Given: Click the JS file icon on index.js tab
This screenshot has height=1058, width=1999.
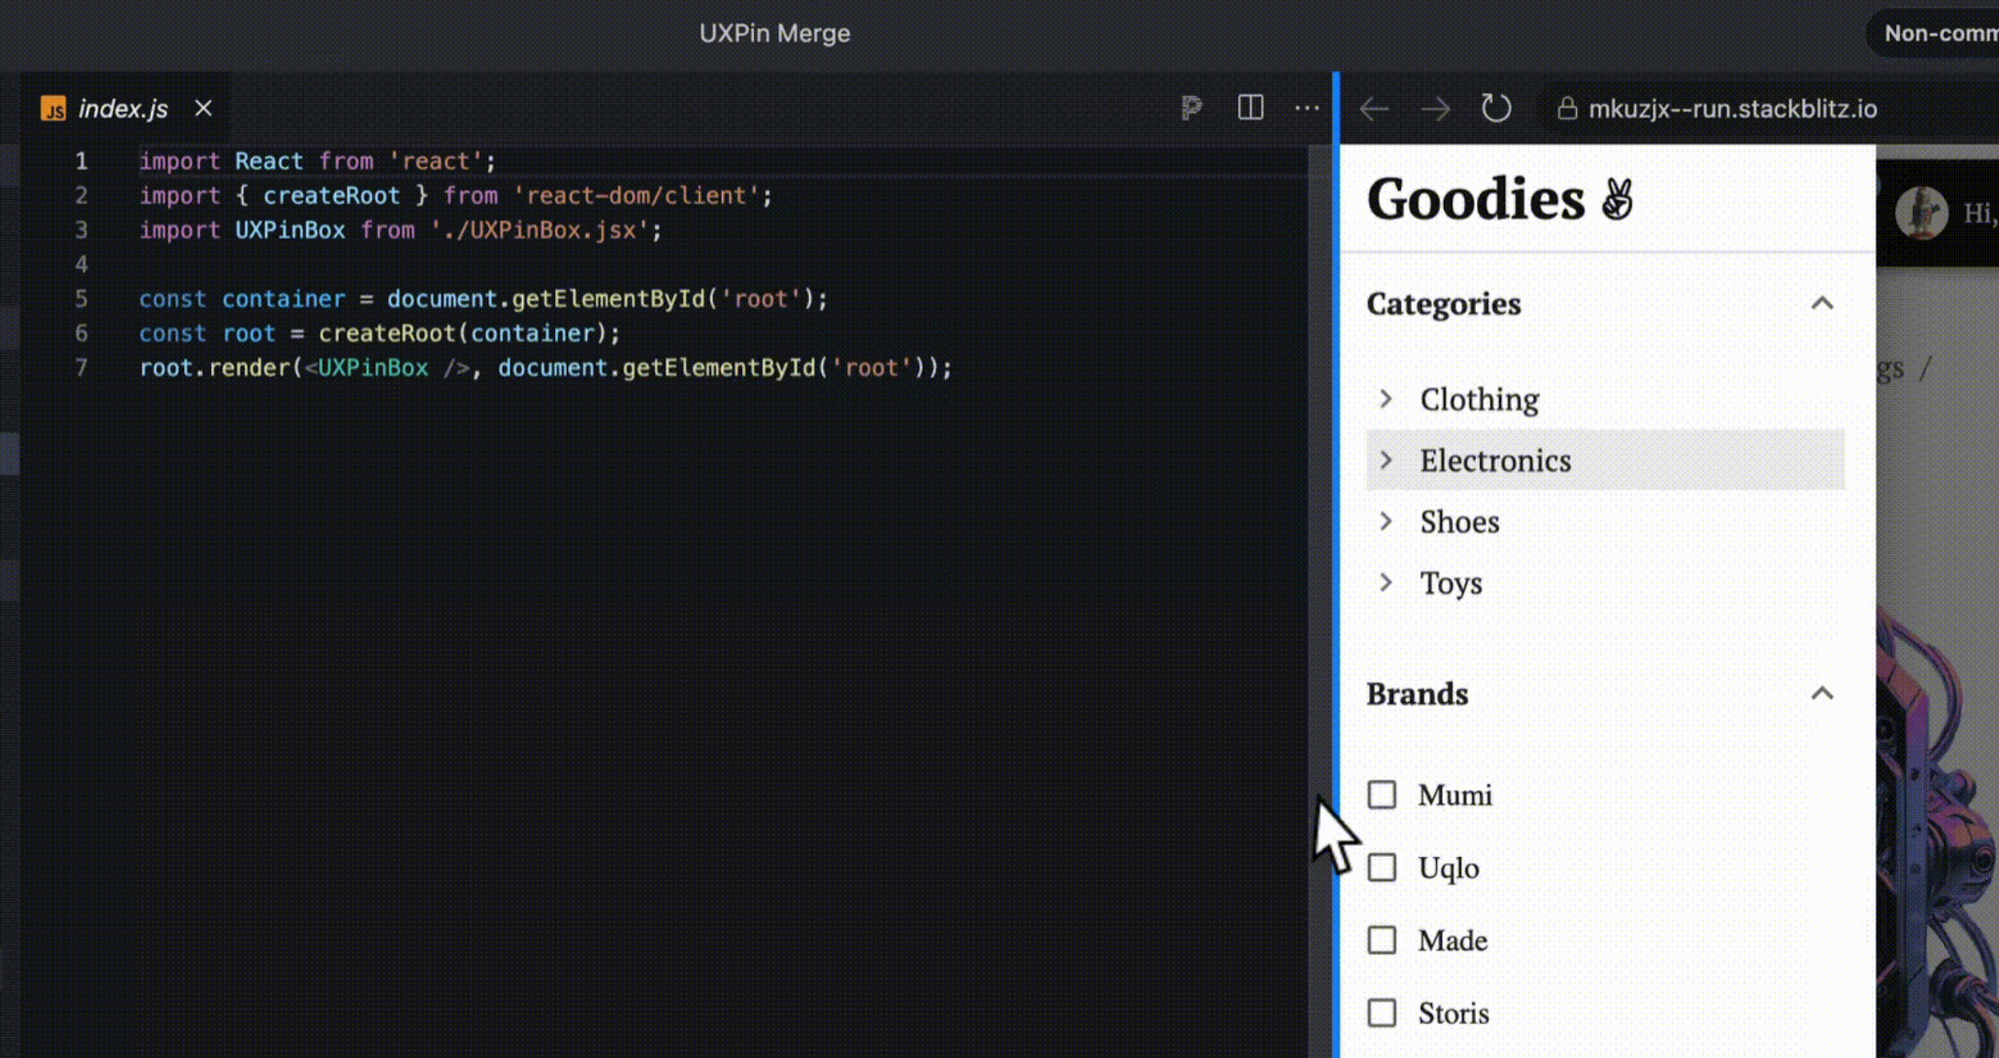Looking at the screenshot, I should coord(53,109).
